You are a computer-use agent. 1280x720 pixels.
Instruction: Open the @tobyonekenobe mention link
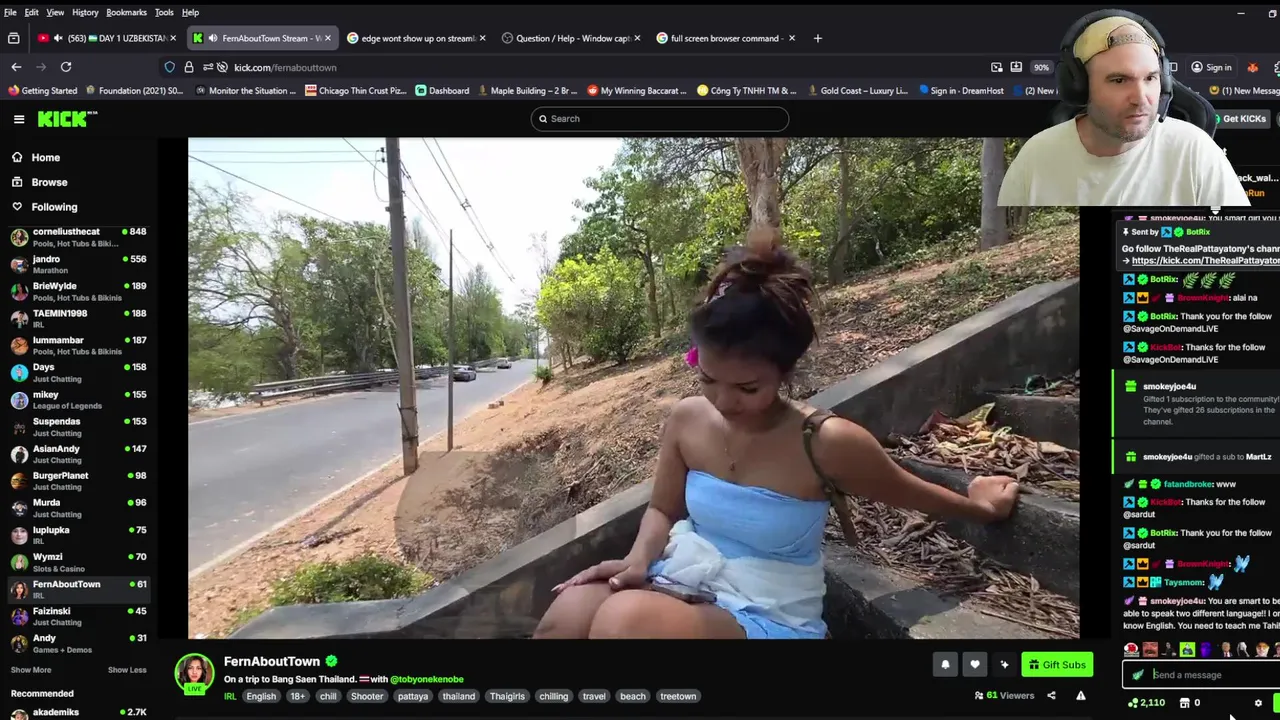(427, 679)
